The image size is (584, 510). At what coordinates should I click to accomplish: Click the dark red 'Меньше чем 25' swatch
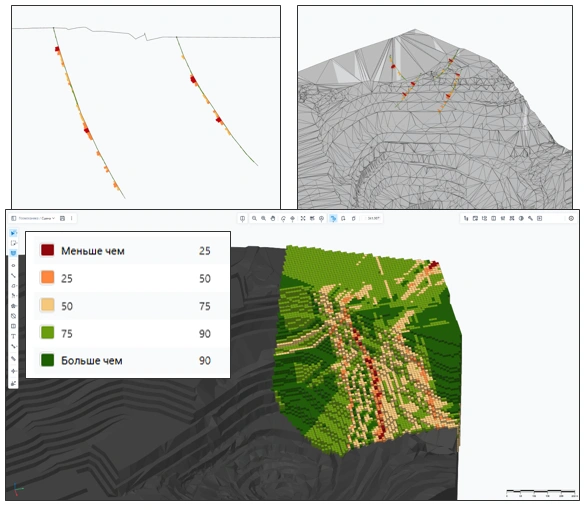coord(47,250)
